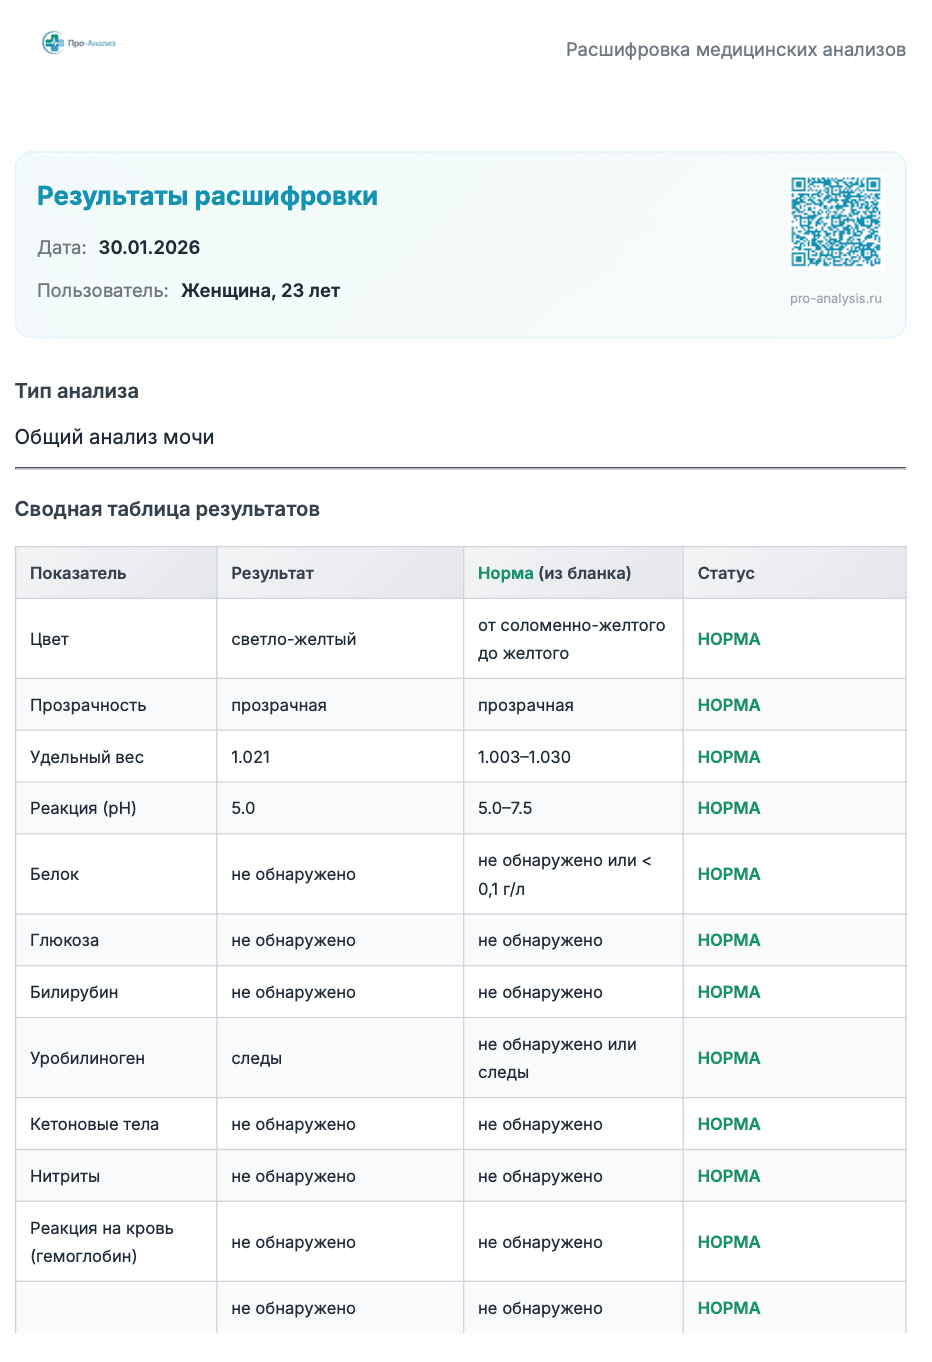Select the date 30.01.2026
Screen dimensions: 932x1362
149,248
